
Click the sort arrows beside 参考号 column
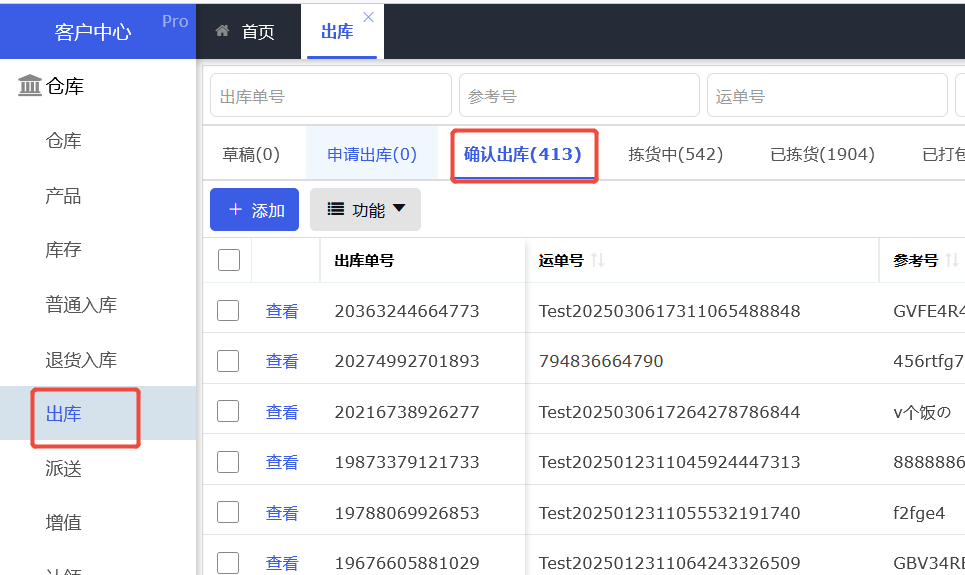952,260
